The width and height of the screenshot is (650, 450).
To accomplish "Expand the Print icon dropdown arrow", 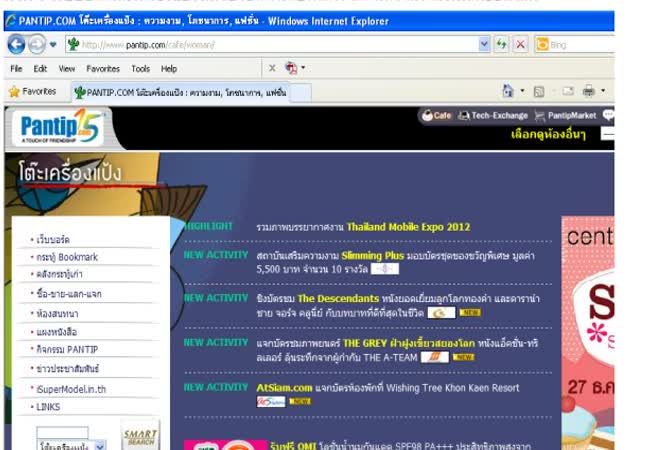I will (x=603, y=90).
